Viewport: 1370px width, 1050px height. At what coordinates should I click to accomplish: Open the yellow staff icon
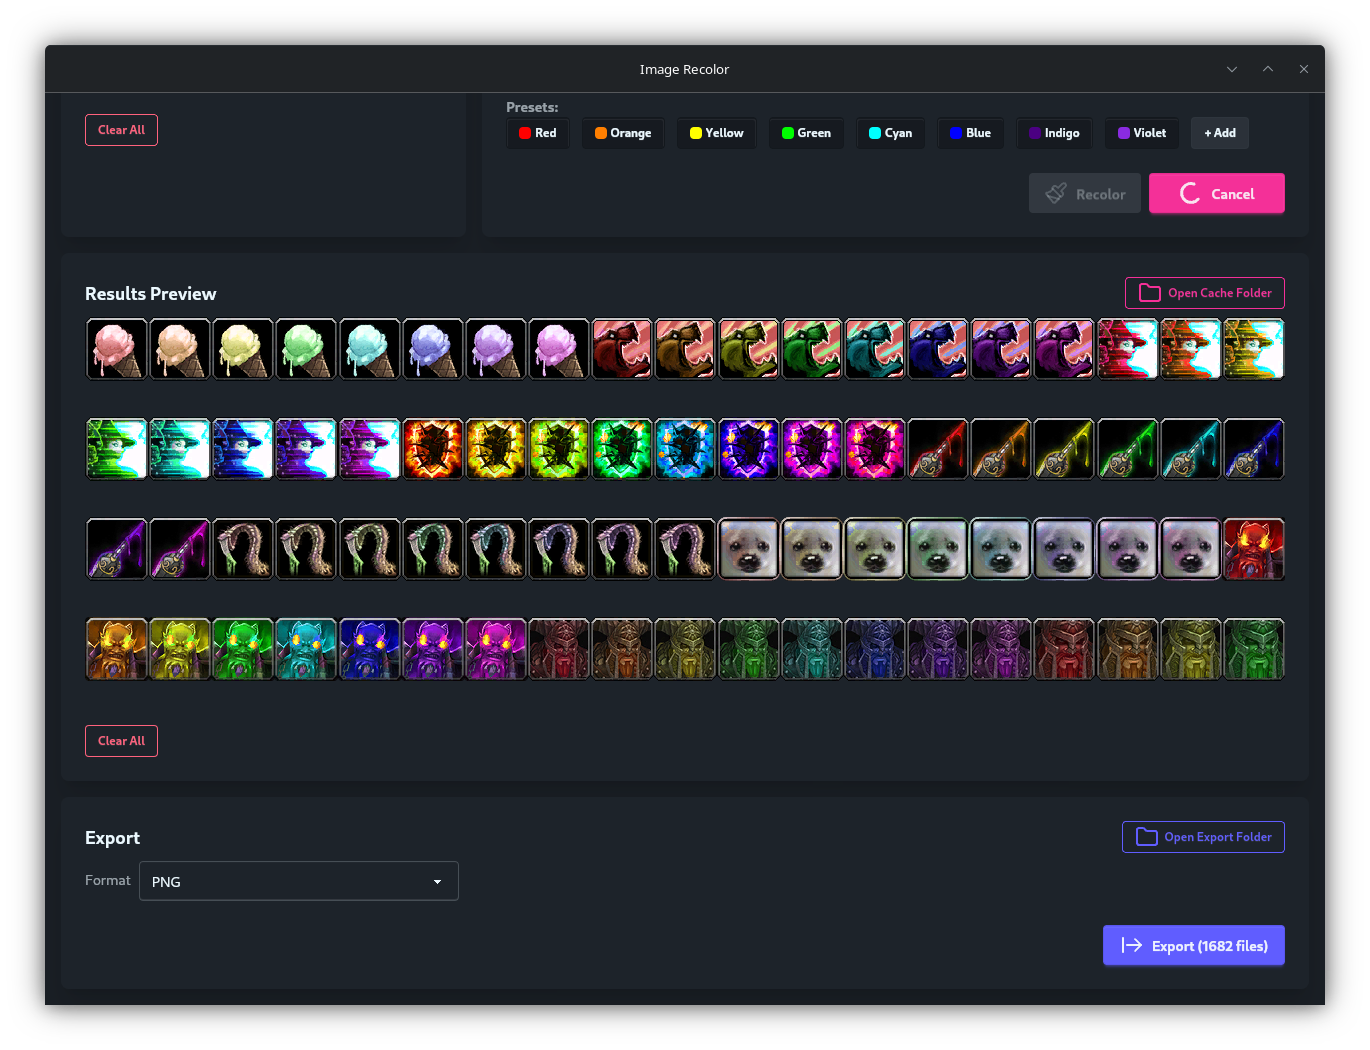pos(1064,449)
